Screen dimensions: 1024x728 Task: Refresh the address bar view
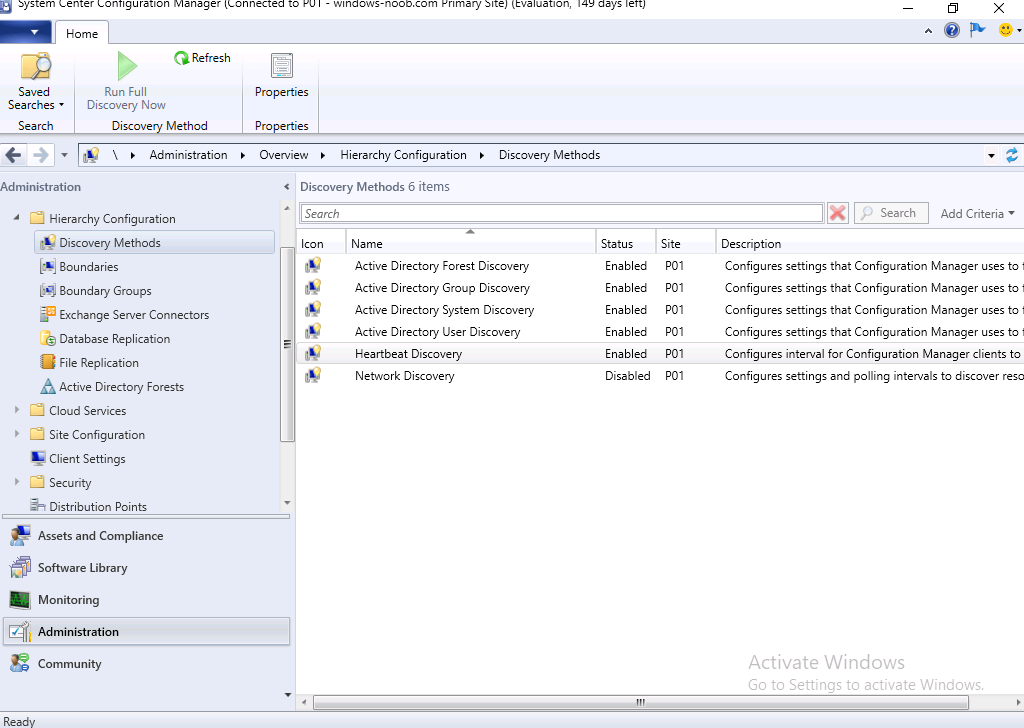(x=1012, y=155)
